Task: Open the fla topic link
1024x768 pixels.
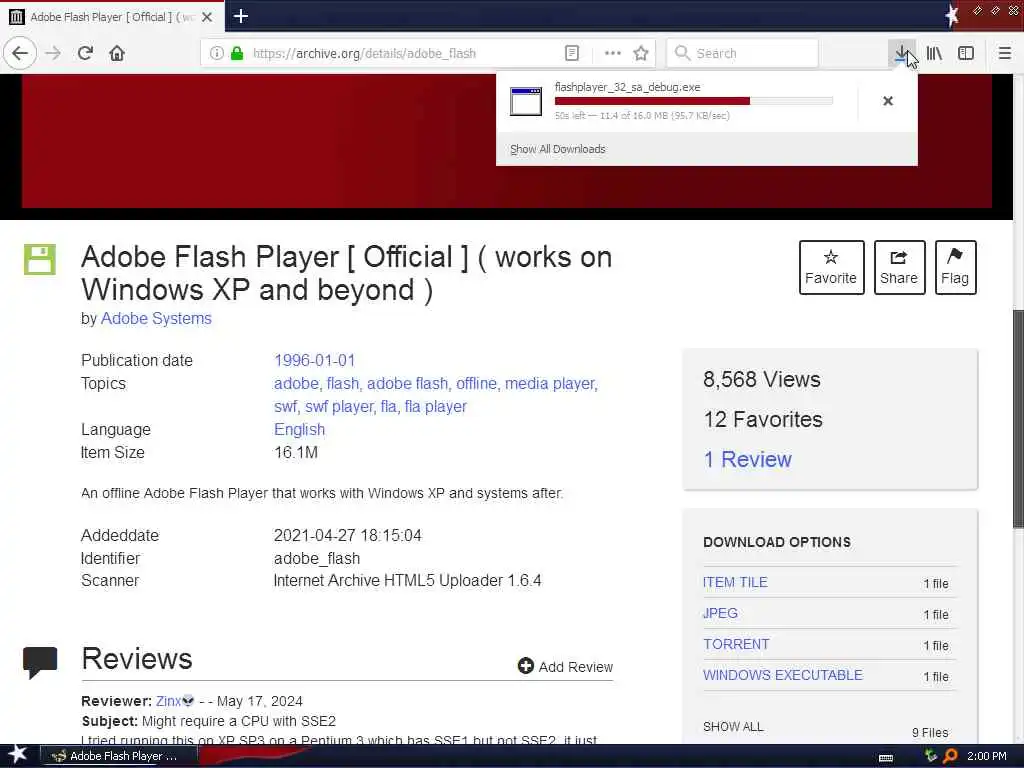Action: (x=389, y=406)
